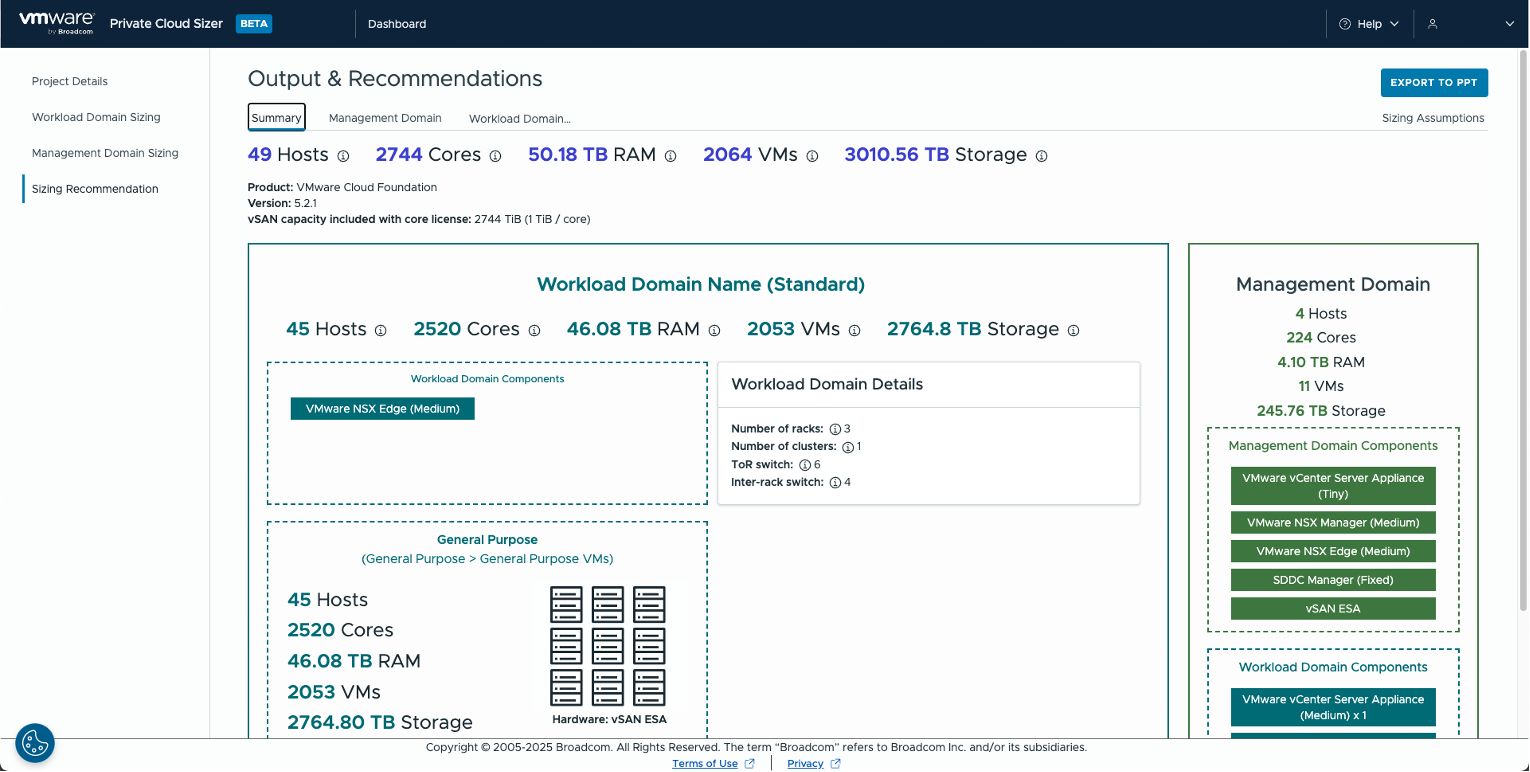
Task: Open the Sizing Assumptions link
Action: [x=1433, y=118]
